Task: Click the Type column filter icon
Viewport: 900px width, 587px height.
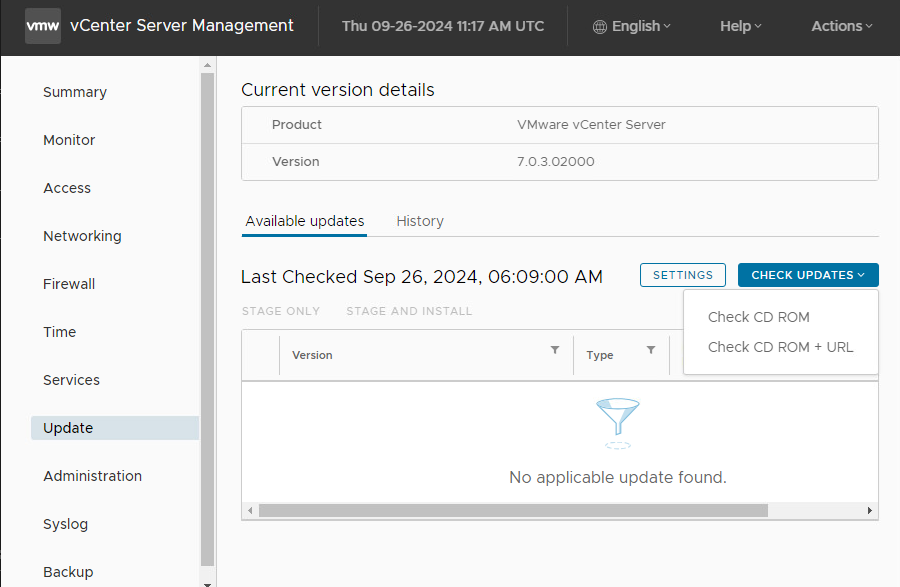Action: [651, 350]
